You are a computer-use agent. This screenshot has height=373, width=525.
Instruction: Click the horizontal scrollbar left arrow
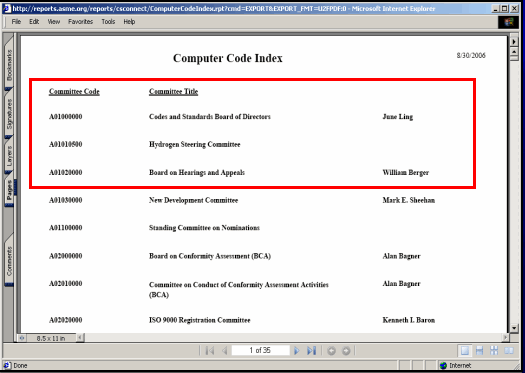click(80, 338)
